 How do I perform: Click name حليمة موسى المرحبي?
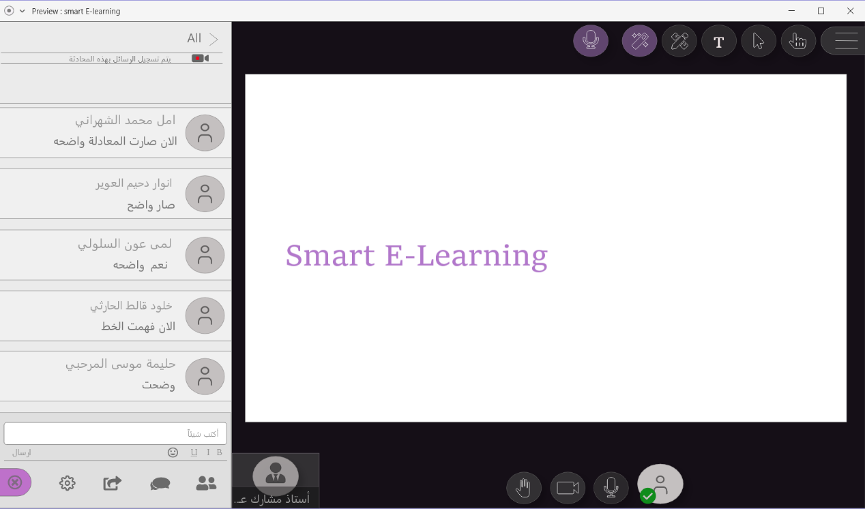[x=120, y=364]
